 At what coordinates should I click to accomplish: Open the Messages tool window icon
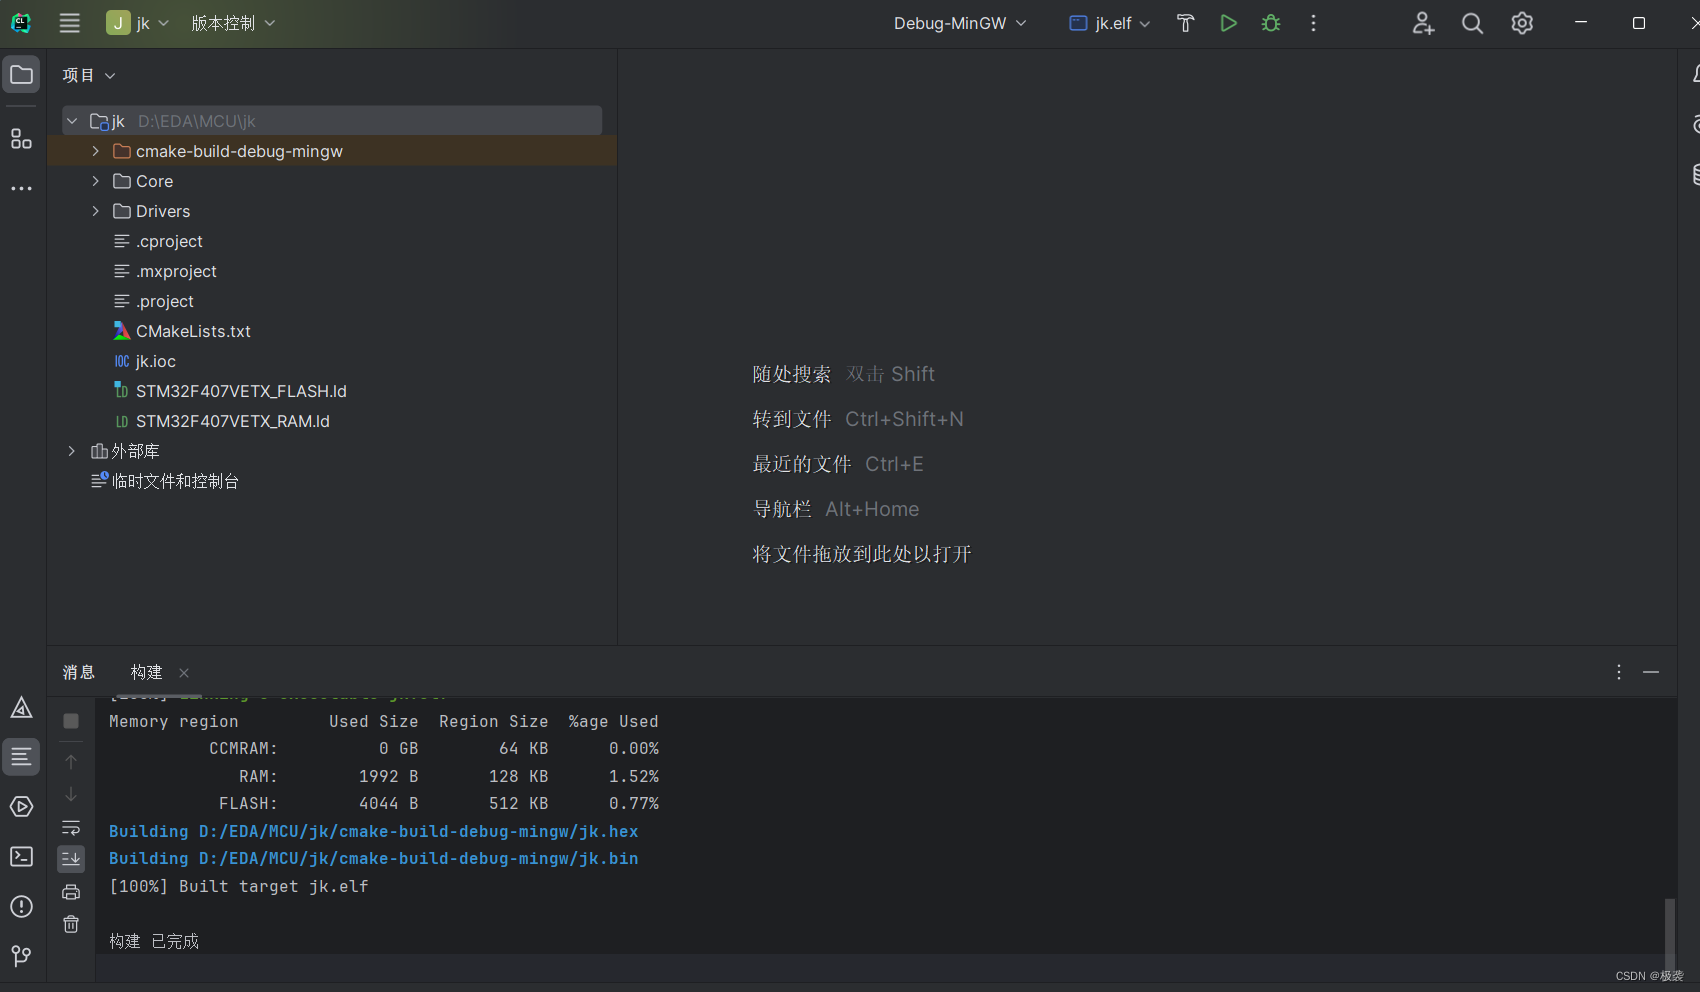pos(21,757)
